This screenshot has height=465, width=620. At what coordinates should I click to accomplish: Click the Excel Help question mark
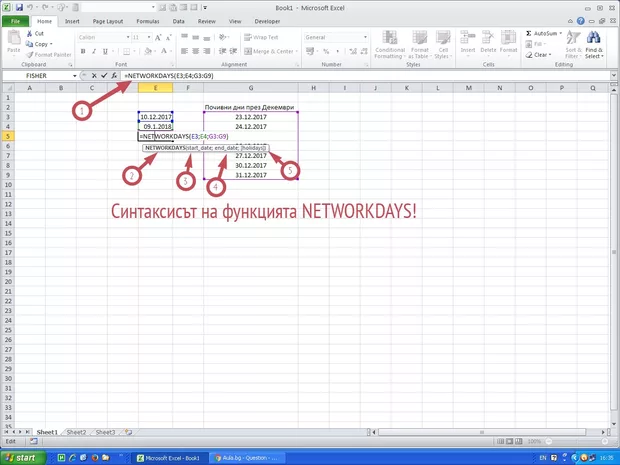tap(580, 21)
